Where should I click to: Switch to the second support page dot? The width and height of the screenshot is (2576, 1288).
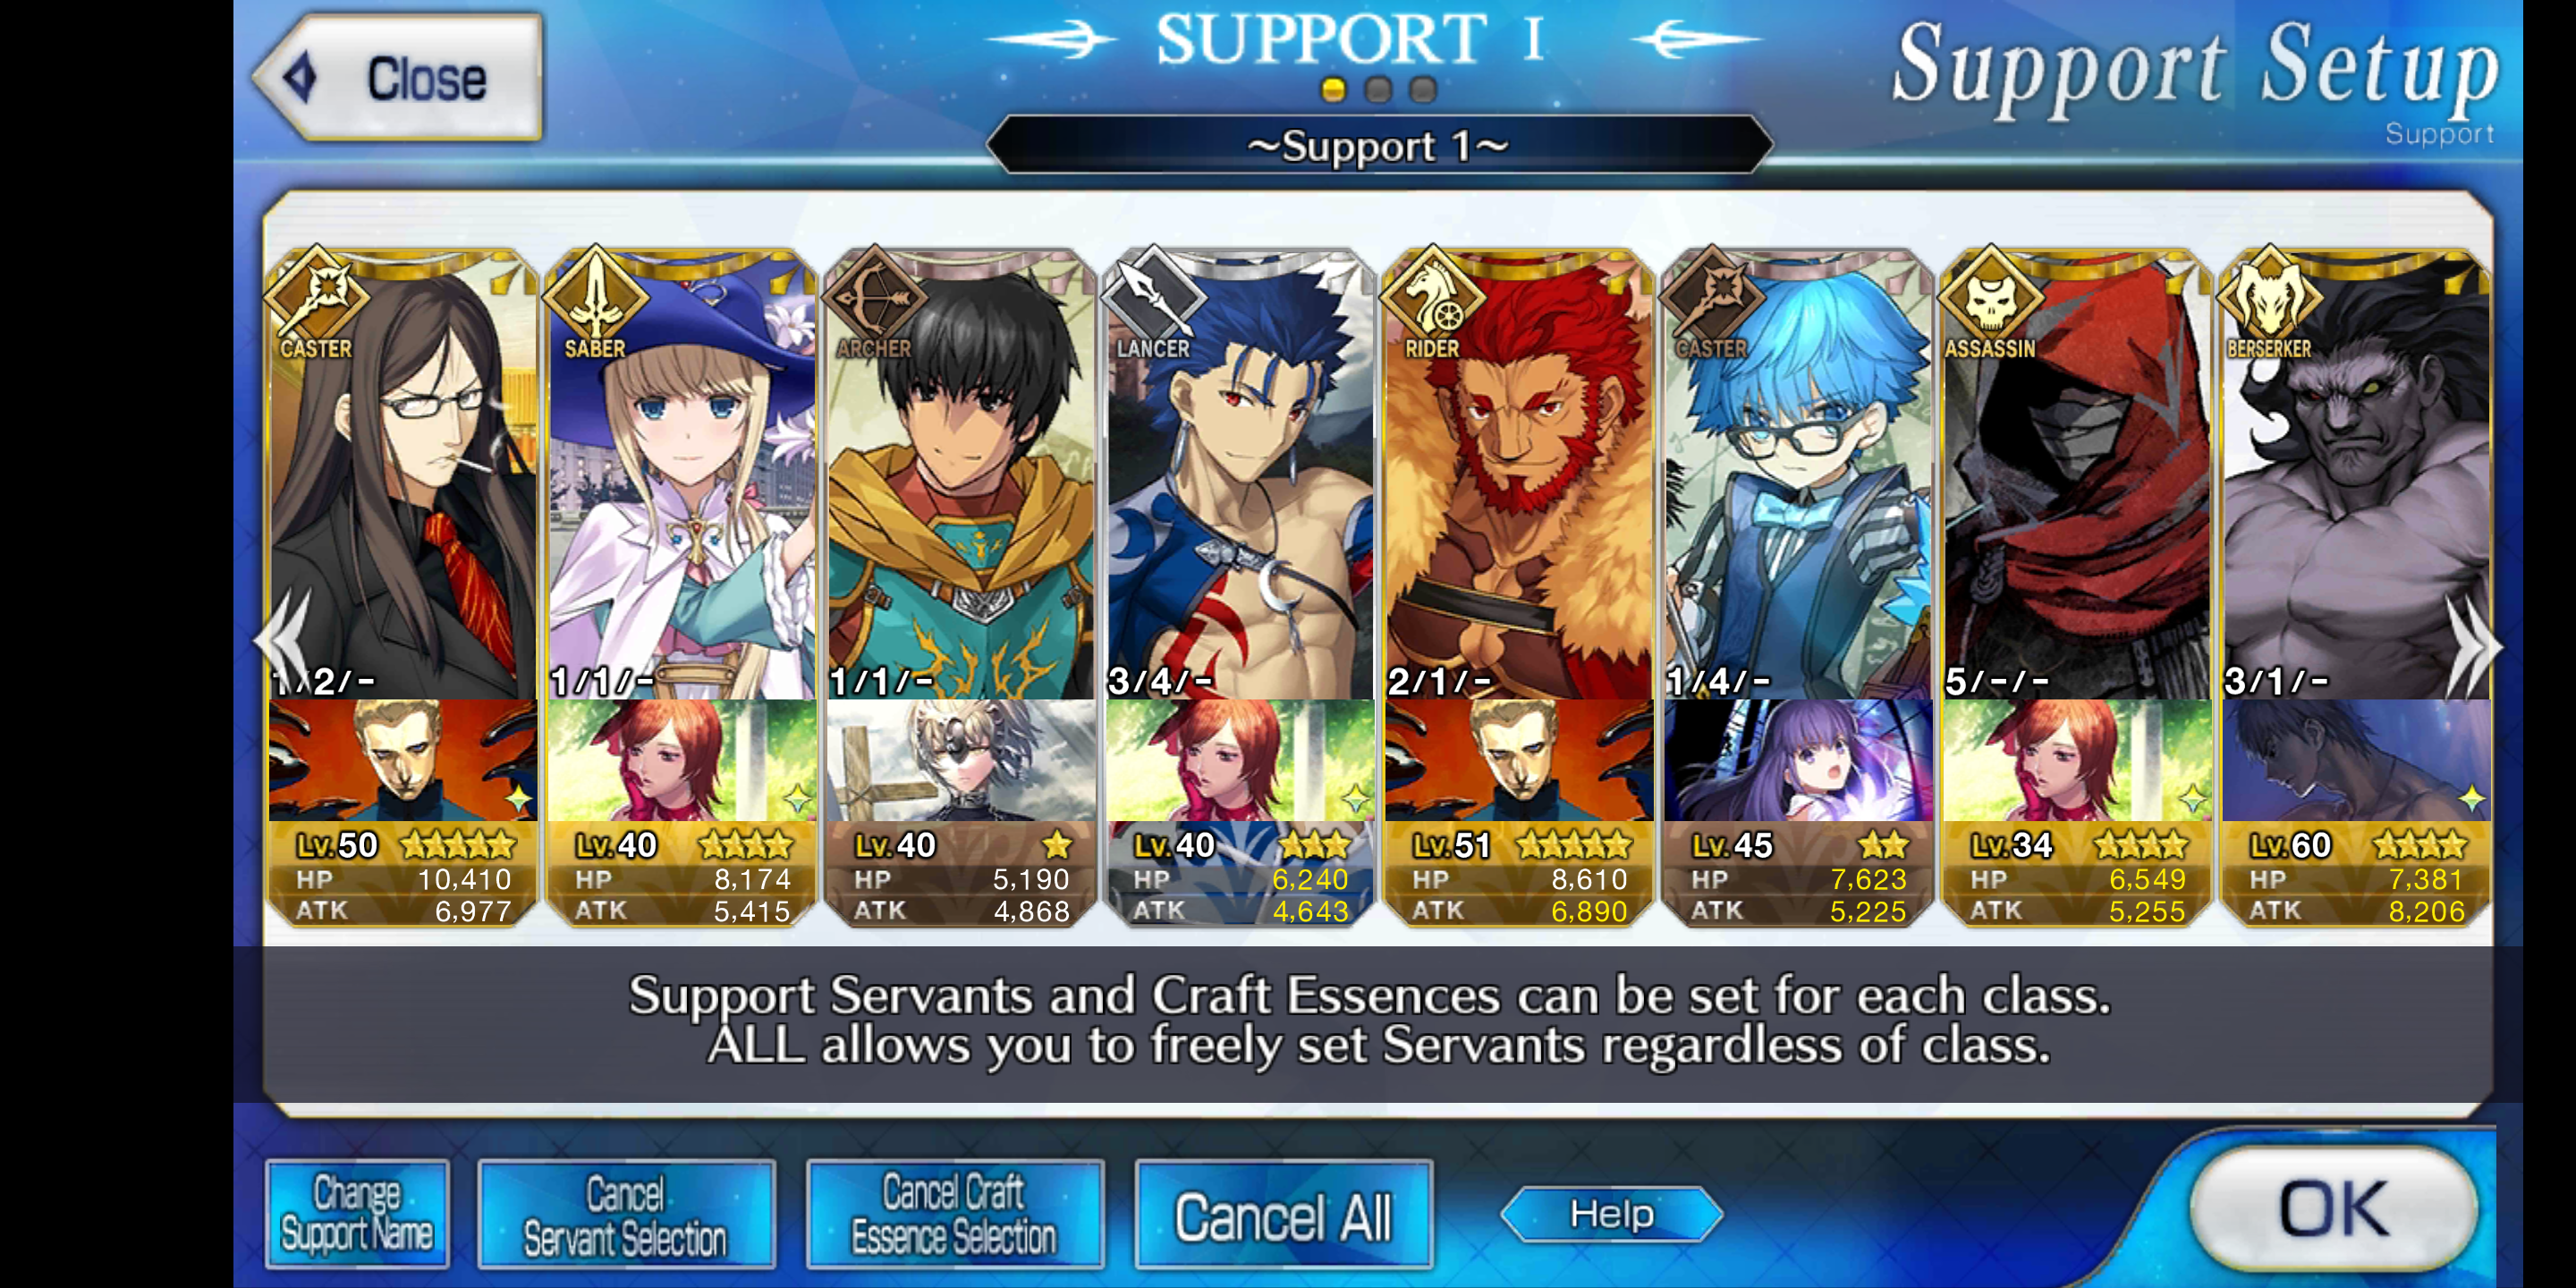point(1378,90)
